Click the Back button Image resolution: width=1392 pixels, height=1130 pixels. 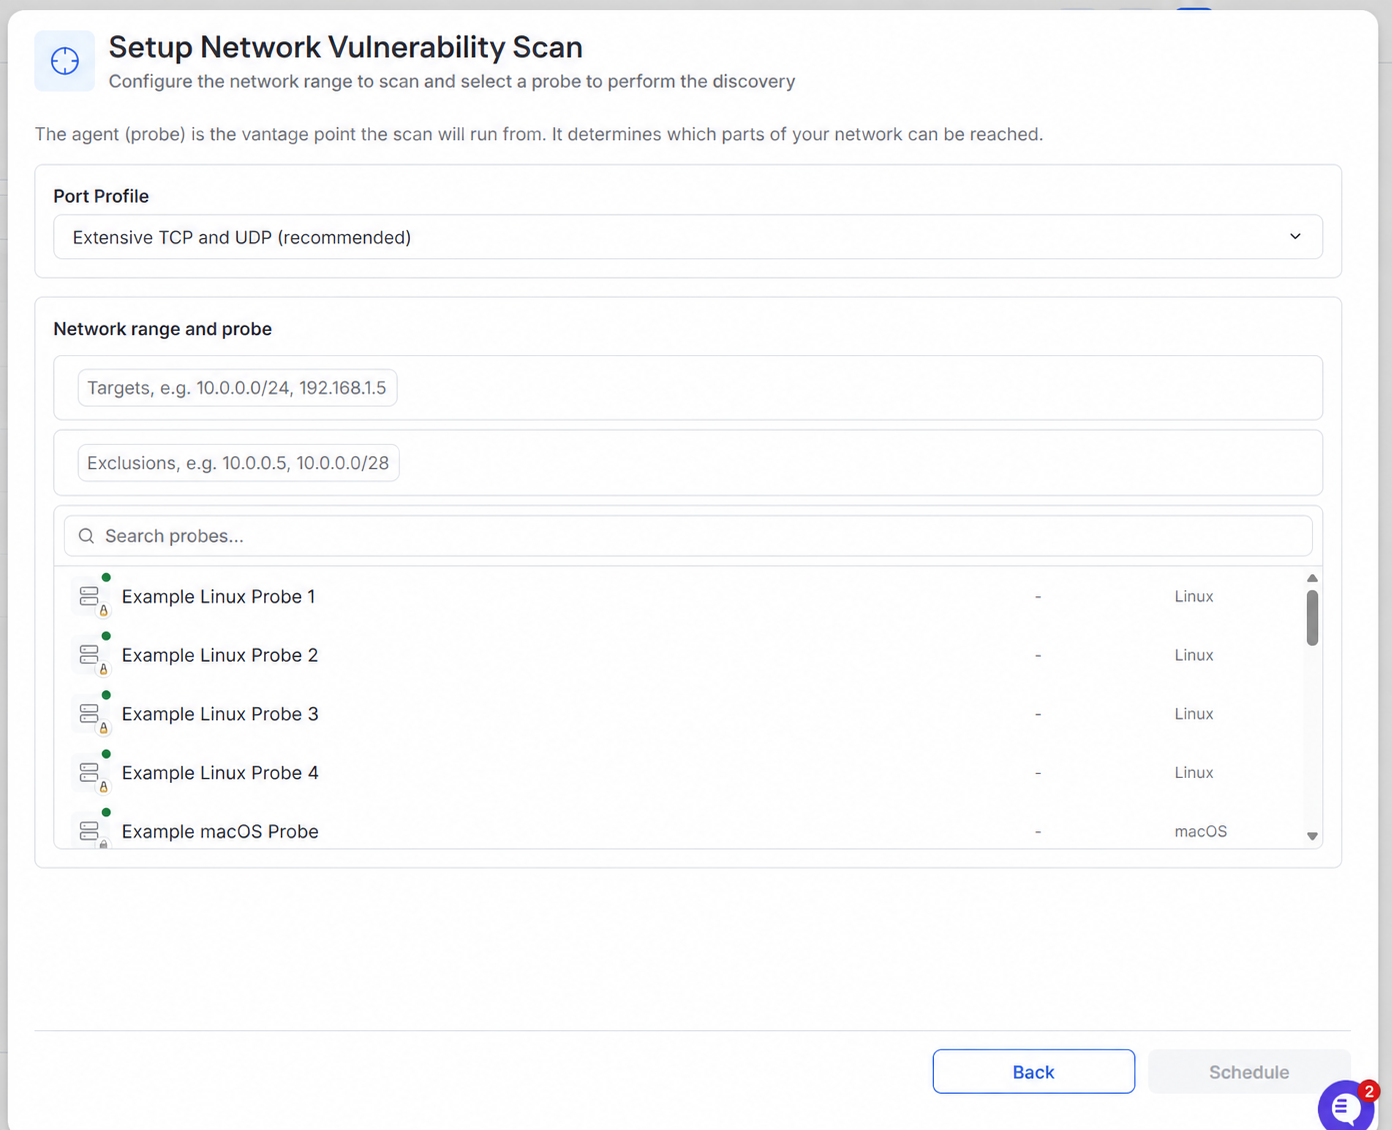point(1034,1072)
